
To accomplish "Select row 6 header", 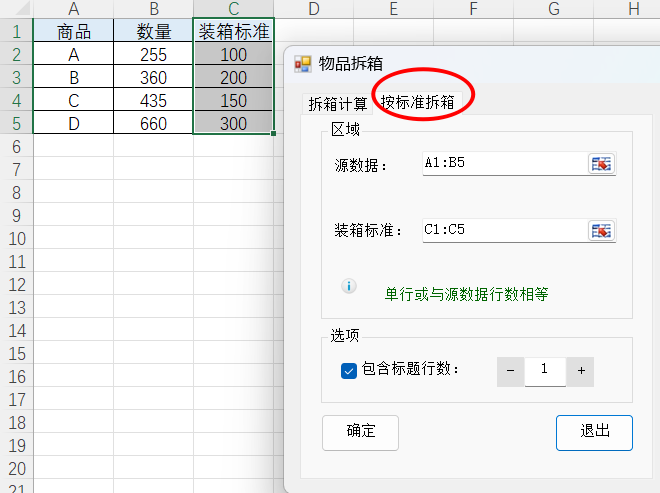I will coord(16,147).
